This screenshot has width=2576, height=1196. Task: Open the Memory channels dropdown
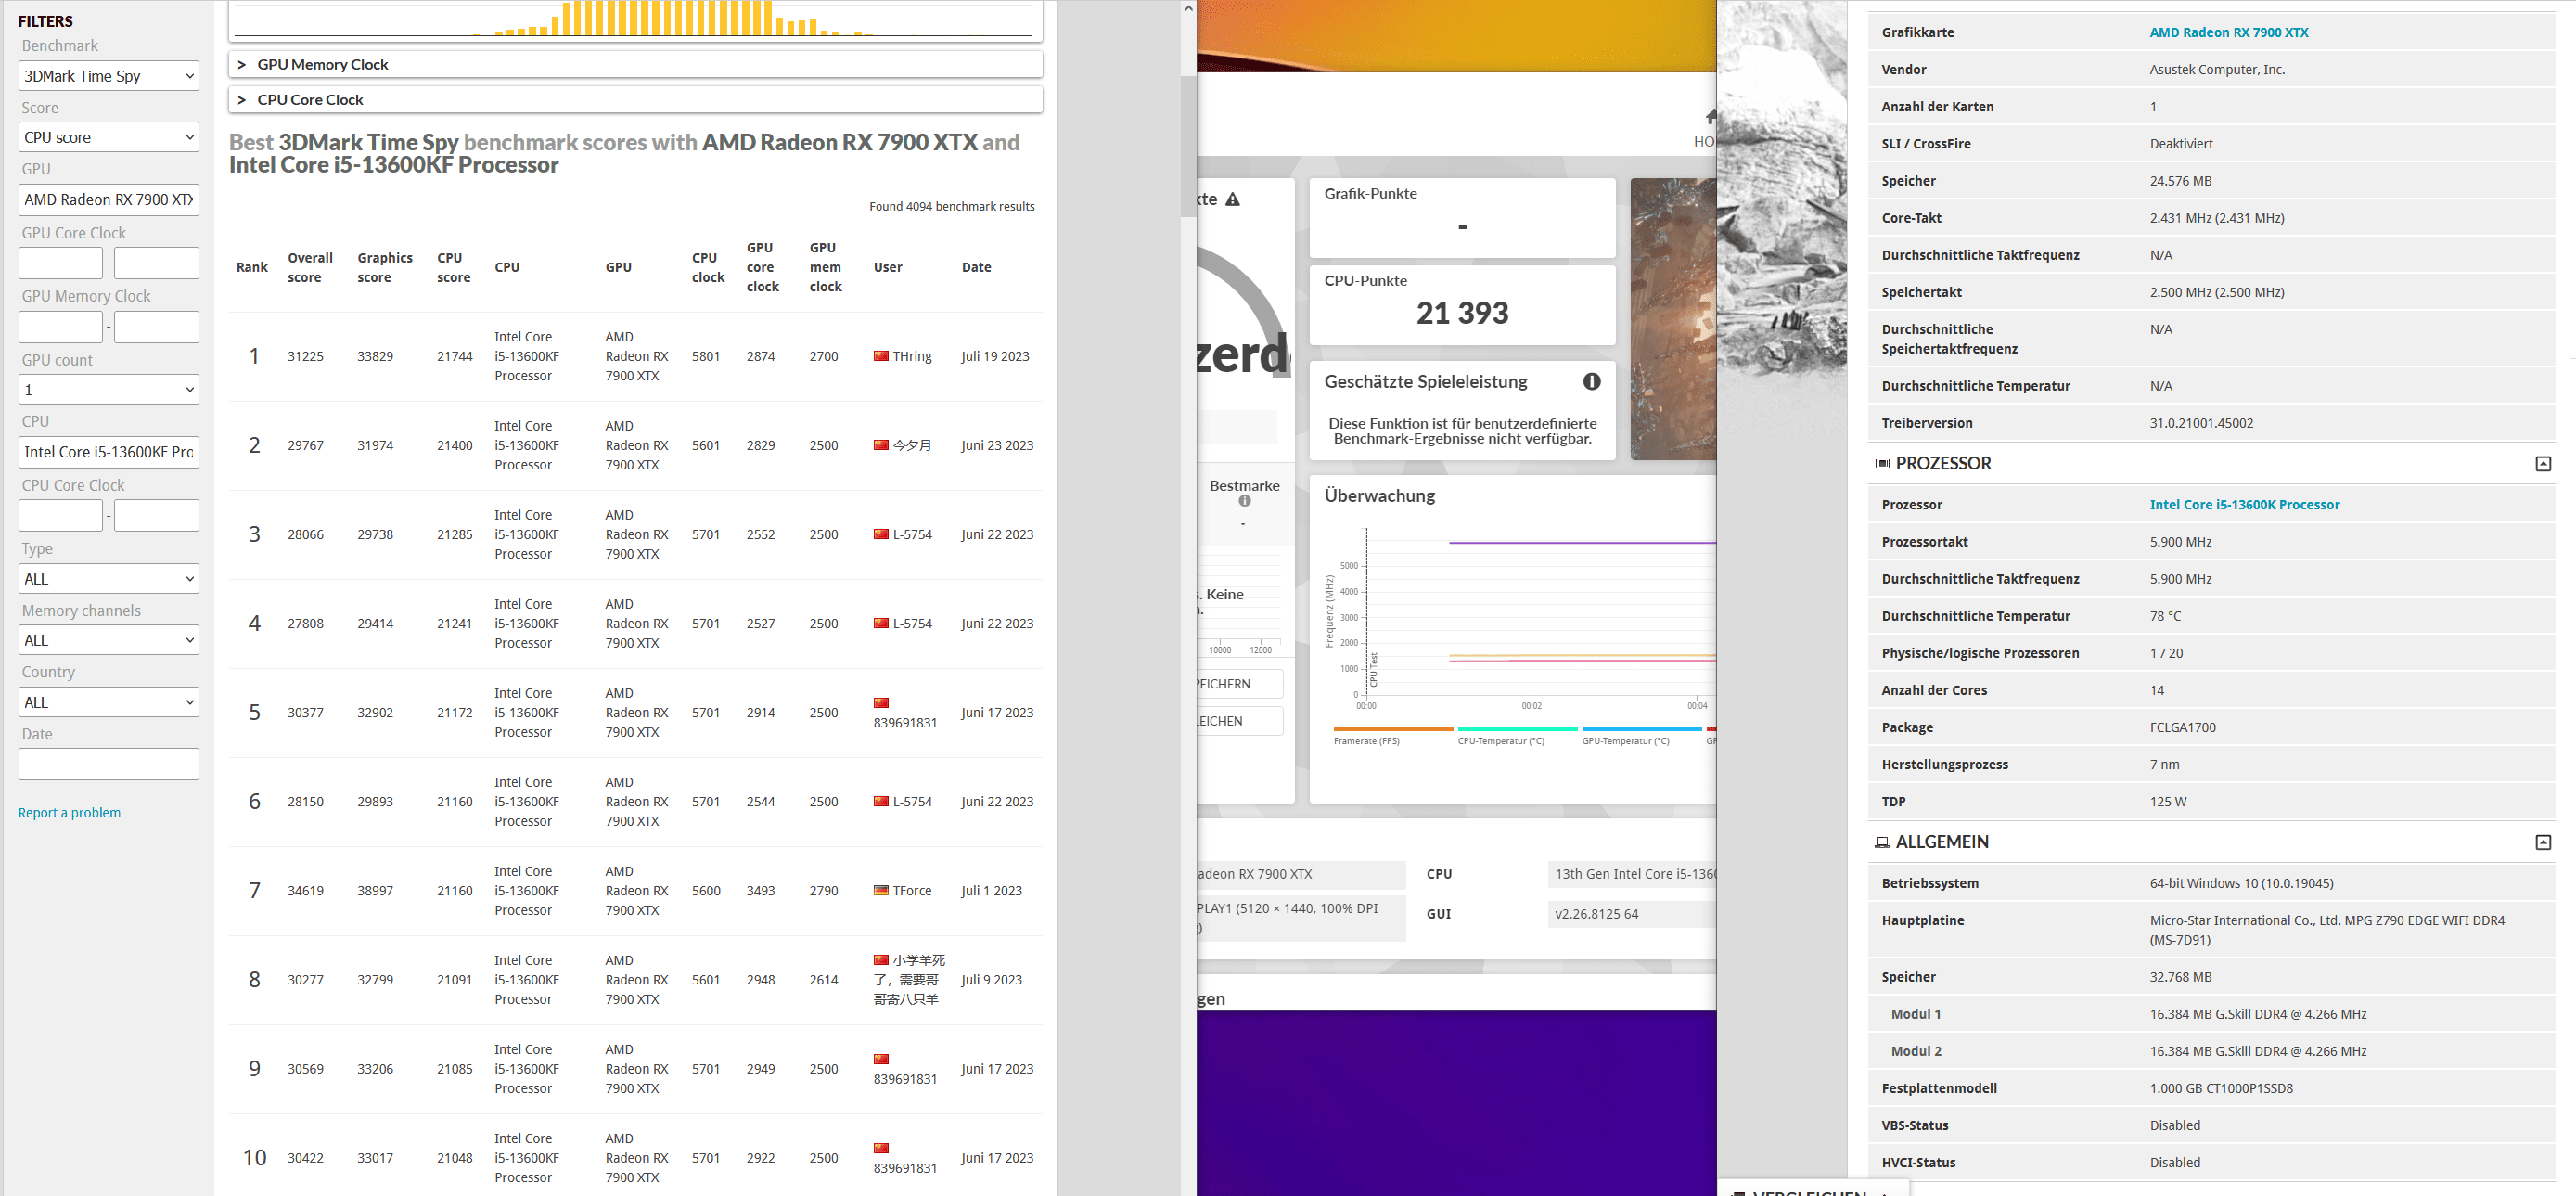click(x=109, y=640)
